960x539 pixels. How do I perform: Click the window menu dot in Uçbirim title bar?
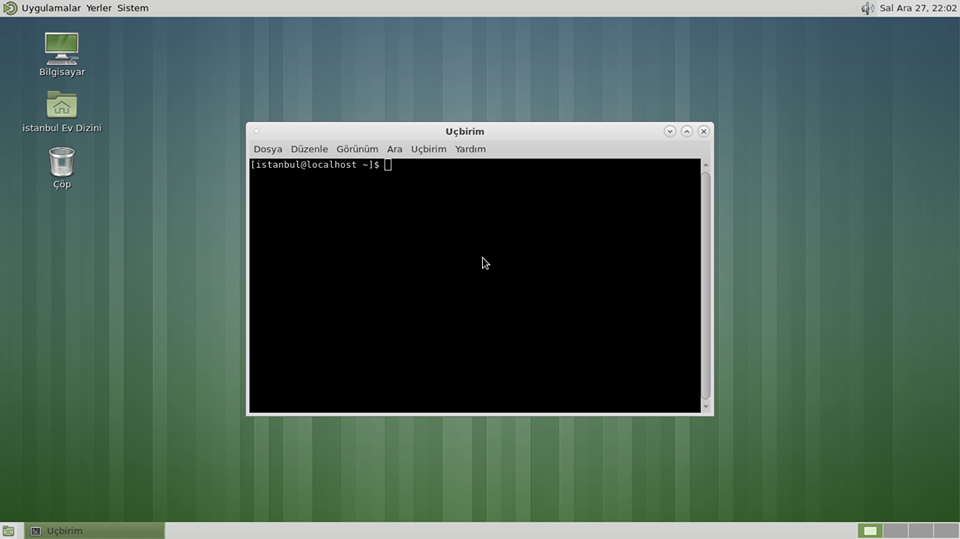click(257, 131)
